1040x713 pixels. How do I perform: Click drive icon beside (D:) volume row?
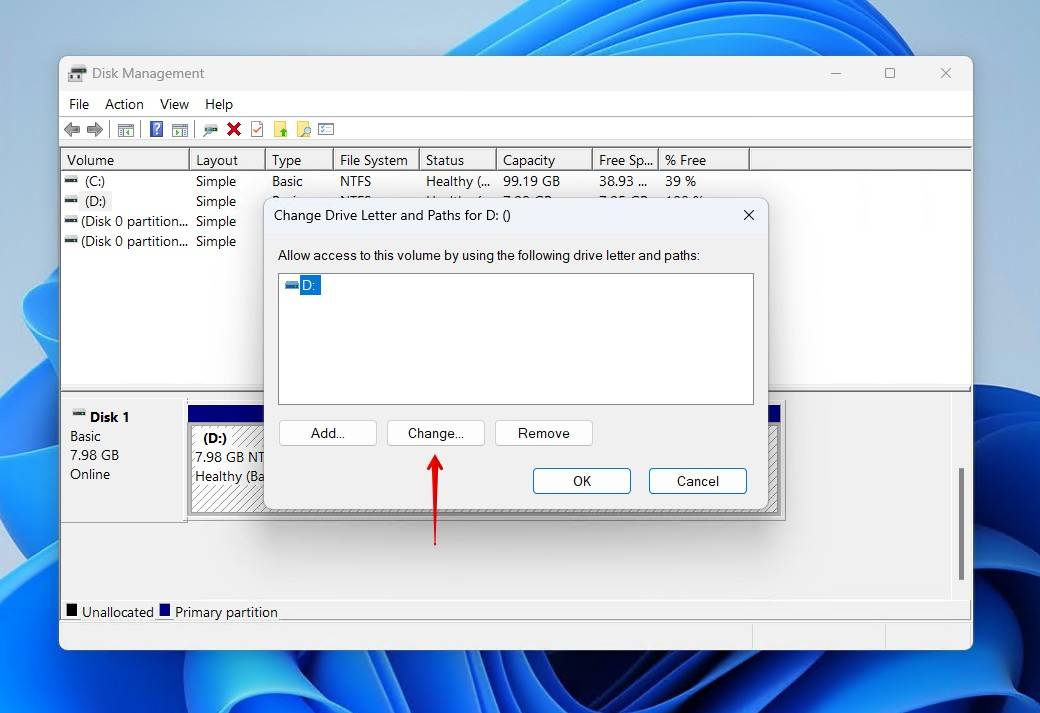coord(71,200)
